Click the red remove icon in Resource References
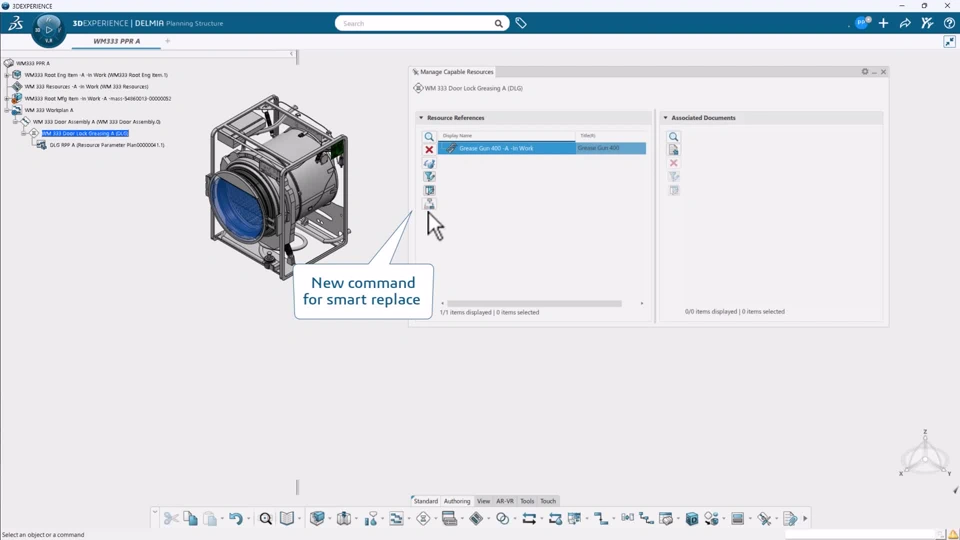The image size is (960, 540). (429, 150)
